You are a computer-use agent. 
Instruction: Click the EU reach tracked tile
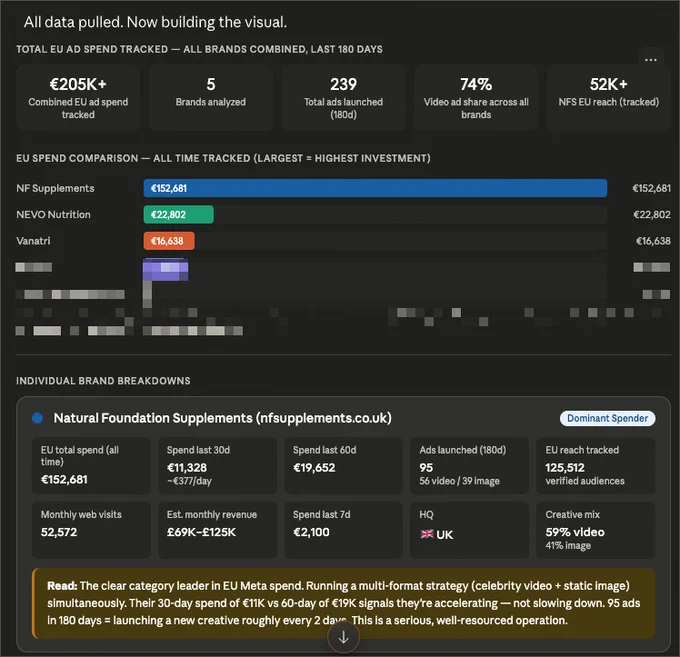pos(596,466)
